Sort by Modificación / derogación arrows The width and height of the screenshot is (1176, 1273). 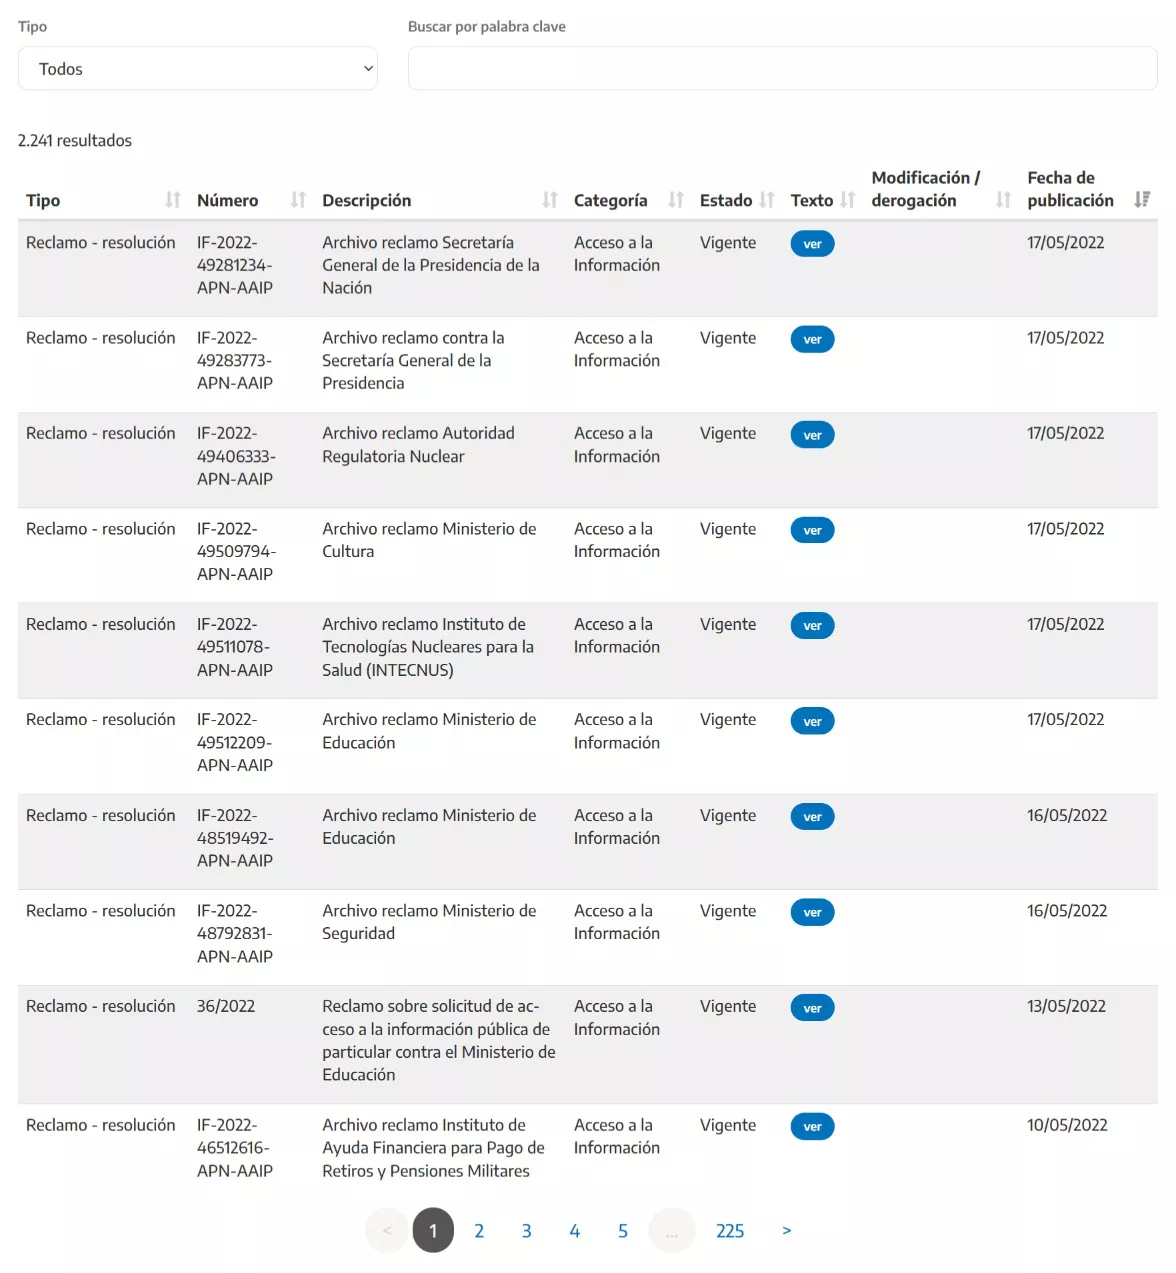pyautogui.click(x=1003, y=200)
